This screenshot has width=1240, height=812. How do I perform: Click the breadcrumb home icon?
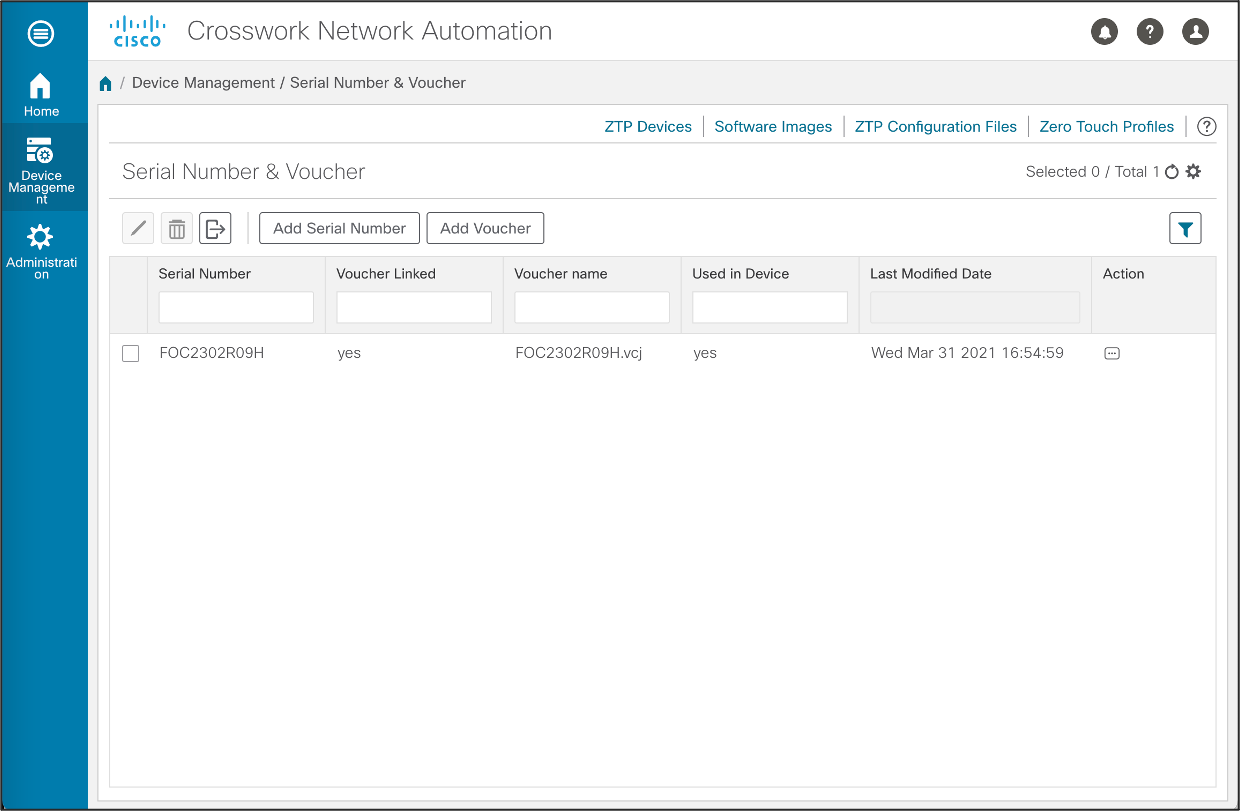pos(106,83)
